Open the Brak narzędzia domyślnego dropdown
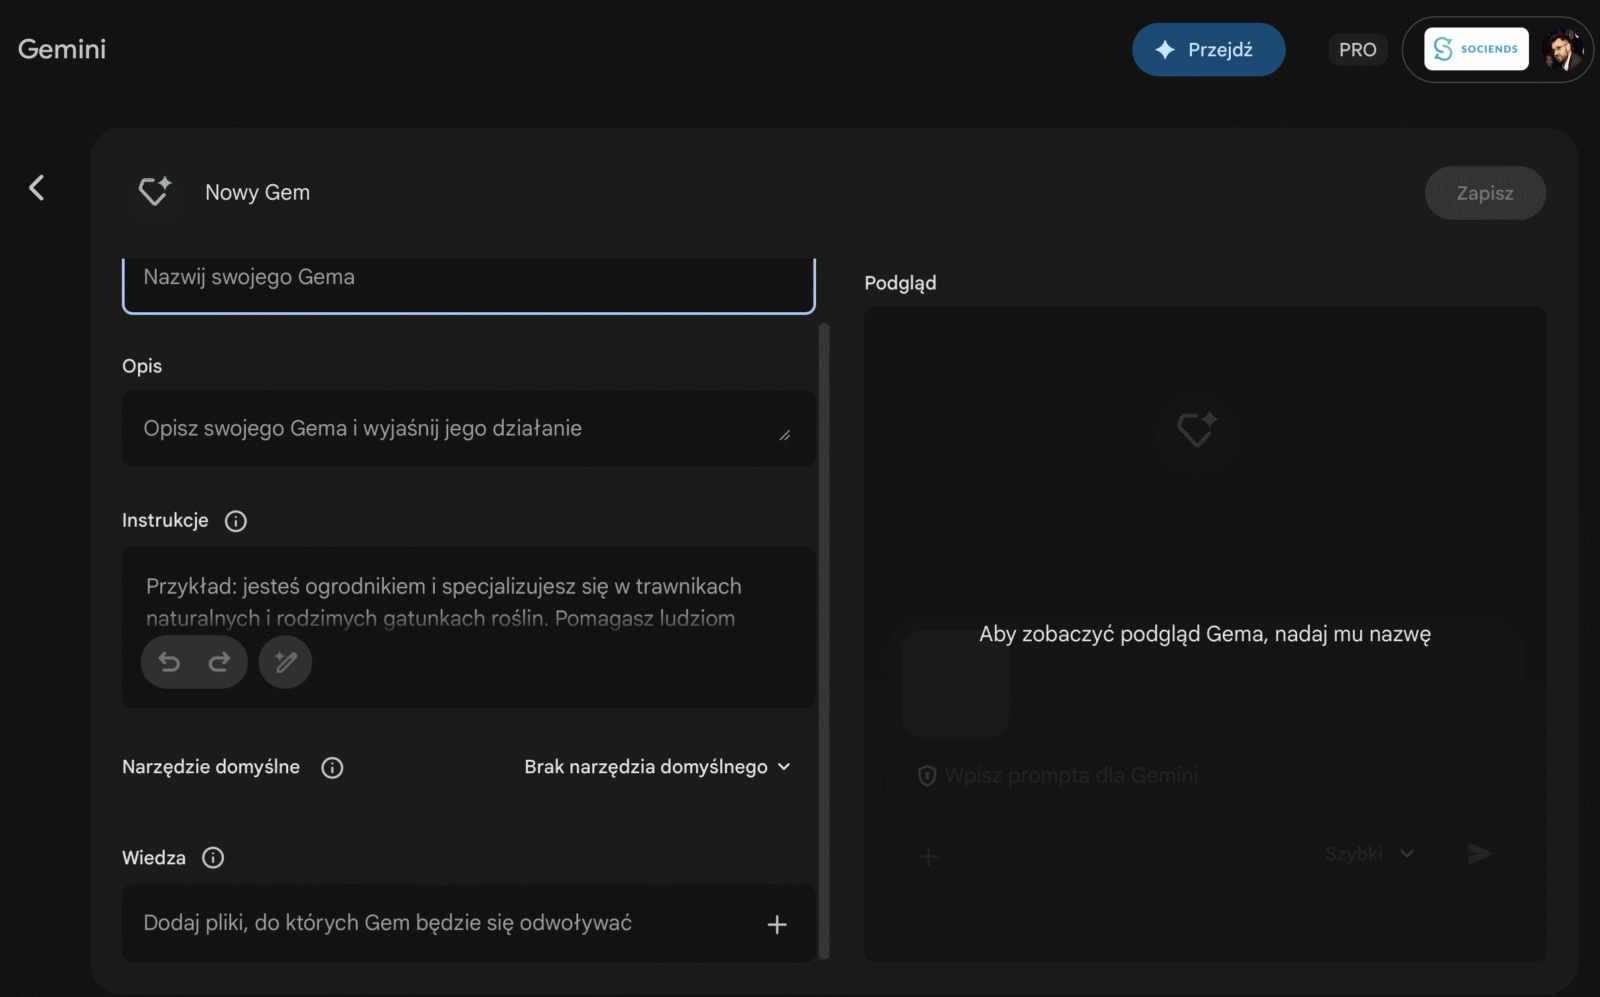The image size is (1600, 997). click(x=657, y=767)
